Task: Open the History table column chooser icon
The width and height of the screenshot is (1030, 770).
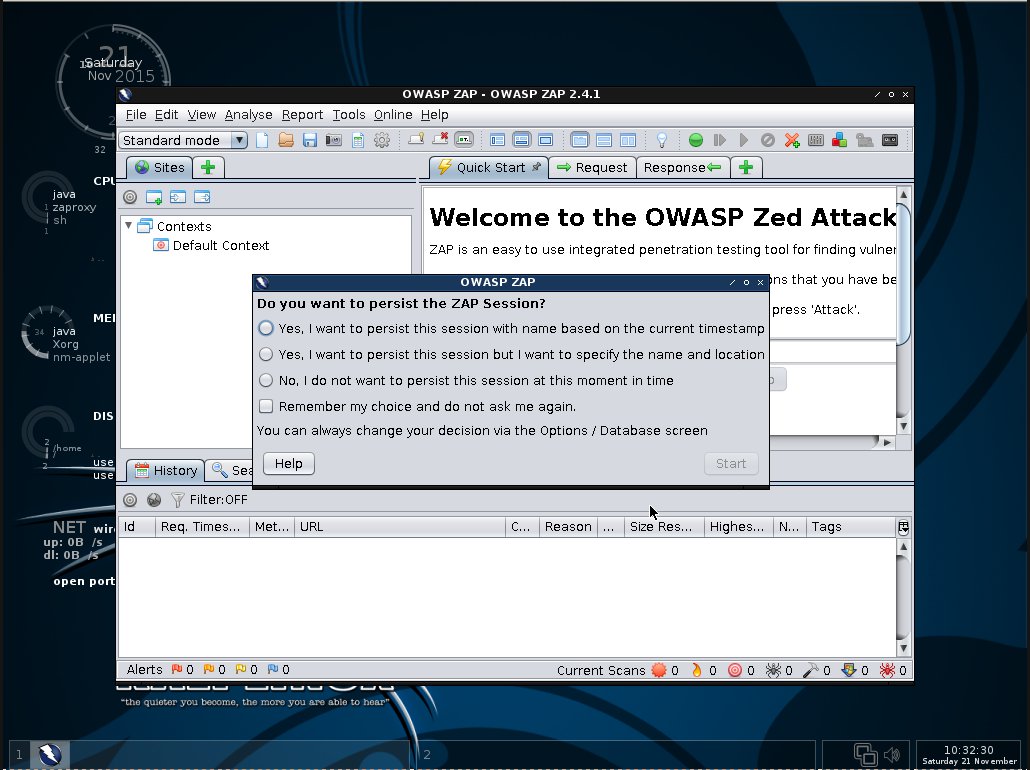Action: click(x=903, y=527)
